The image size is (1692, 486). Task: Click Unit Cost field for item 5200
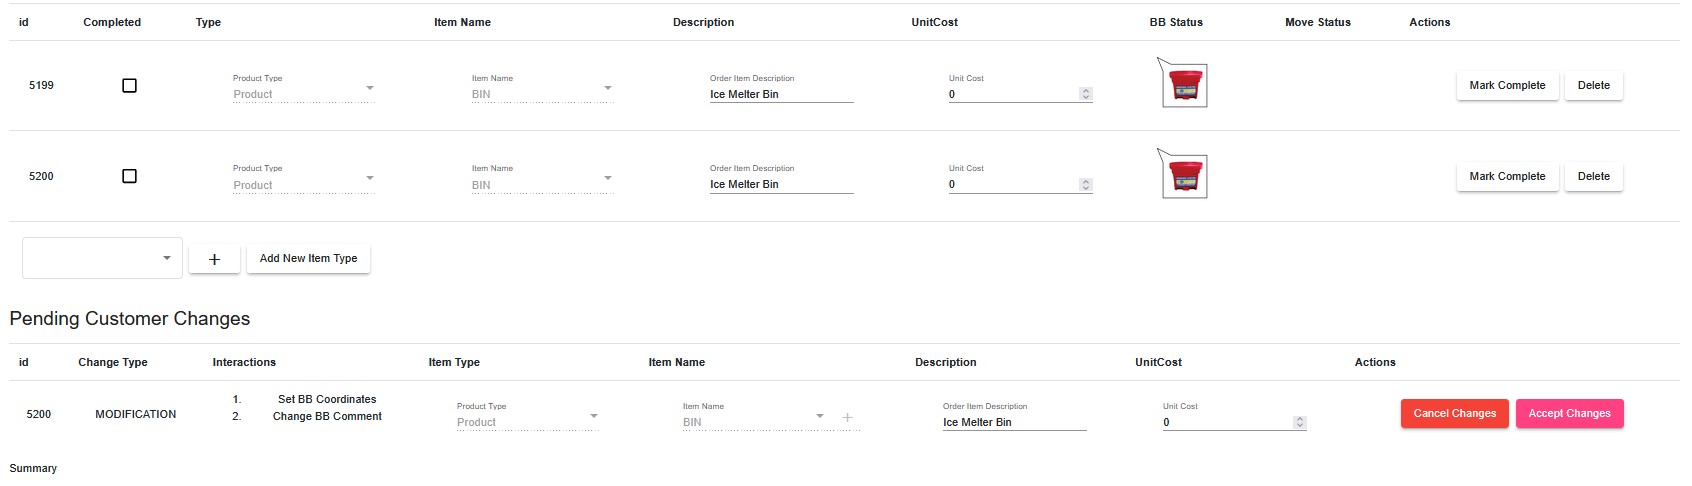(1012, 185)
